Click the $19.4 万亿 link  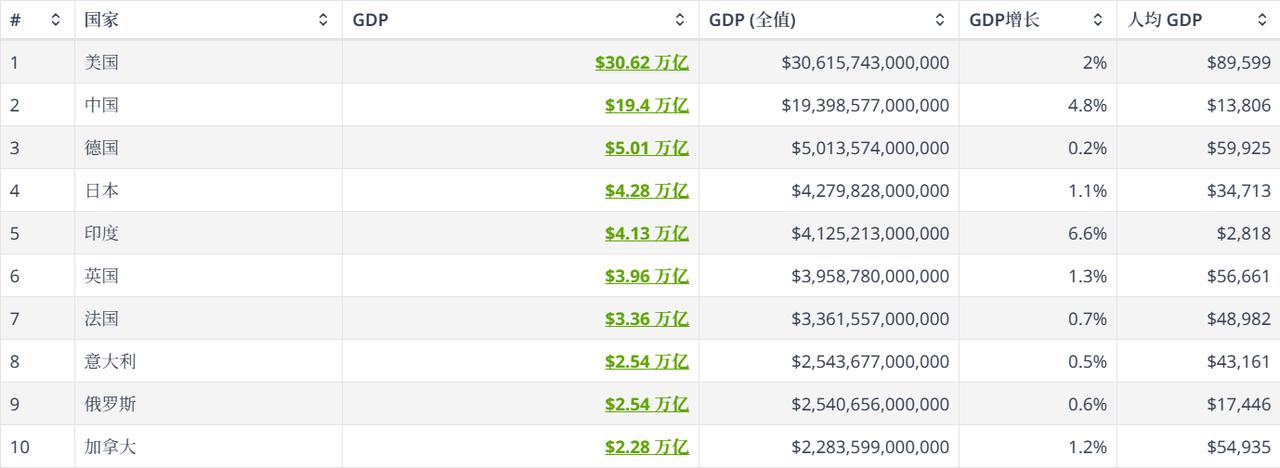(646, 105)
